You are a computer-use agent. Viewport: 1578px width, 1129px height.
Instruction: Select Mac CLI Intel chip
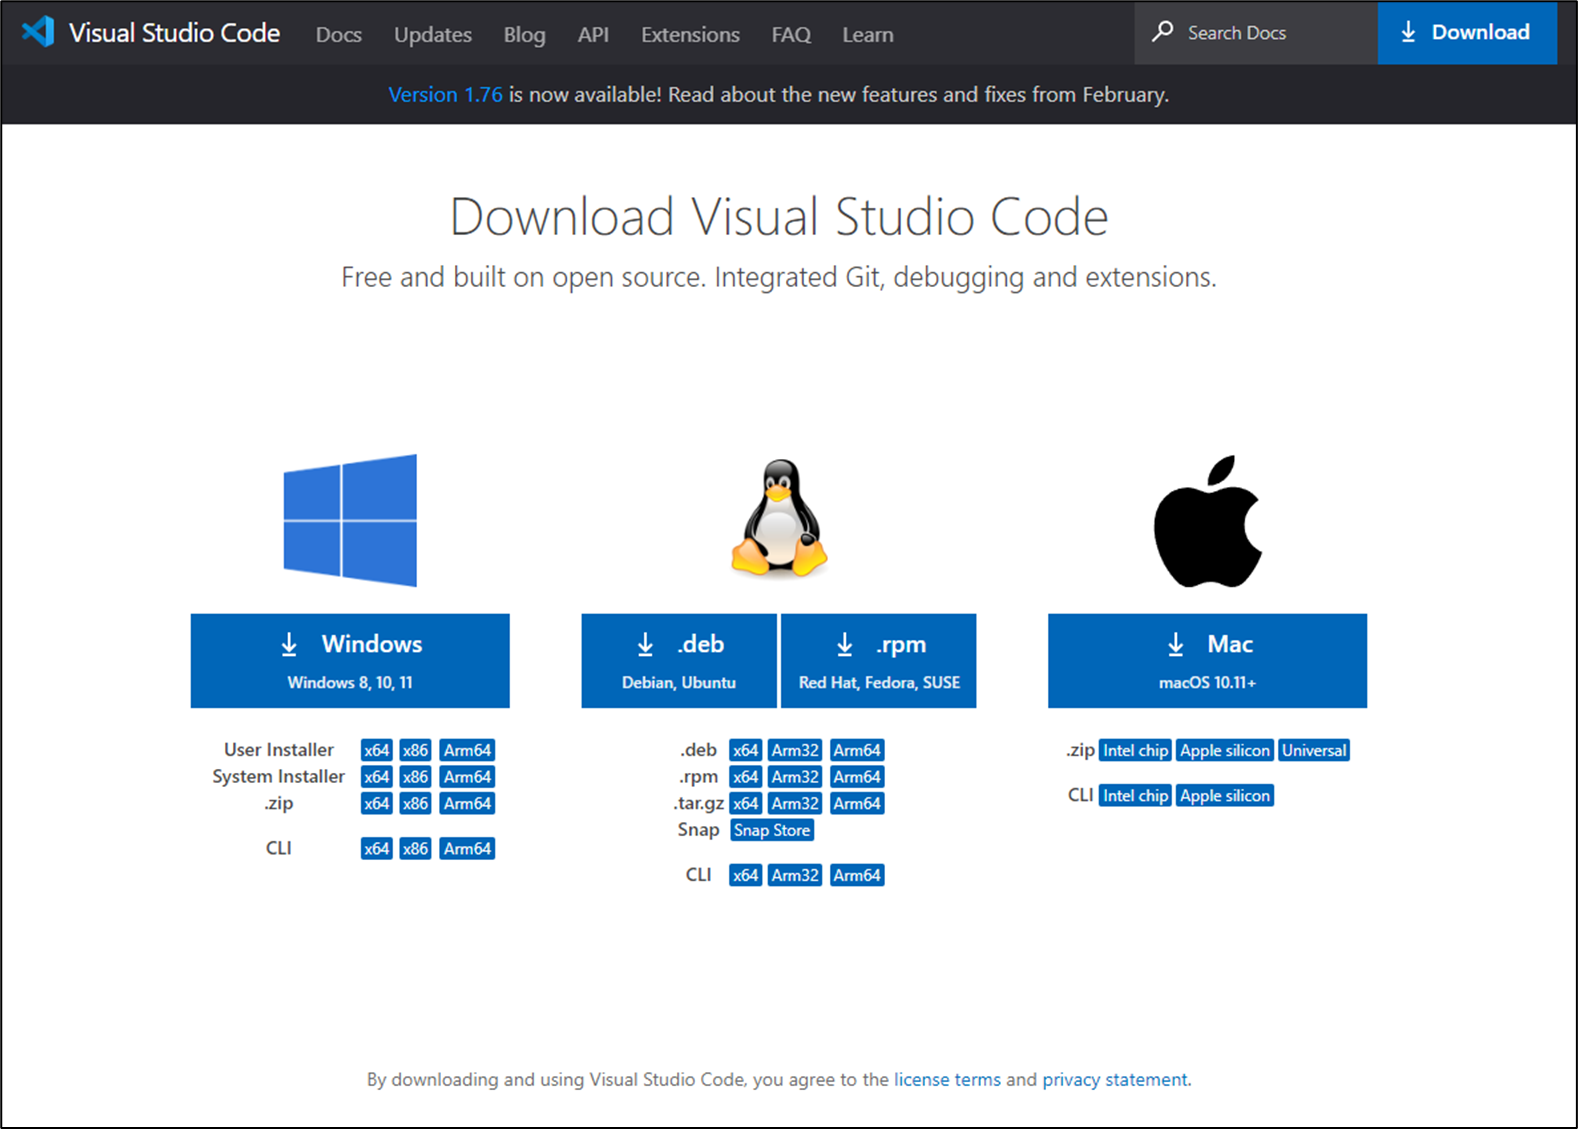pos(1135,795)
